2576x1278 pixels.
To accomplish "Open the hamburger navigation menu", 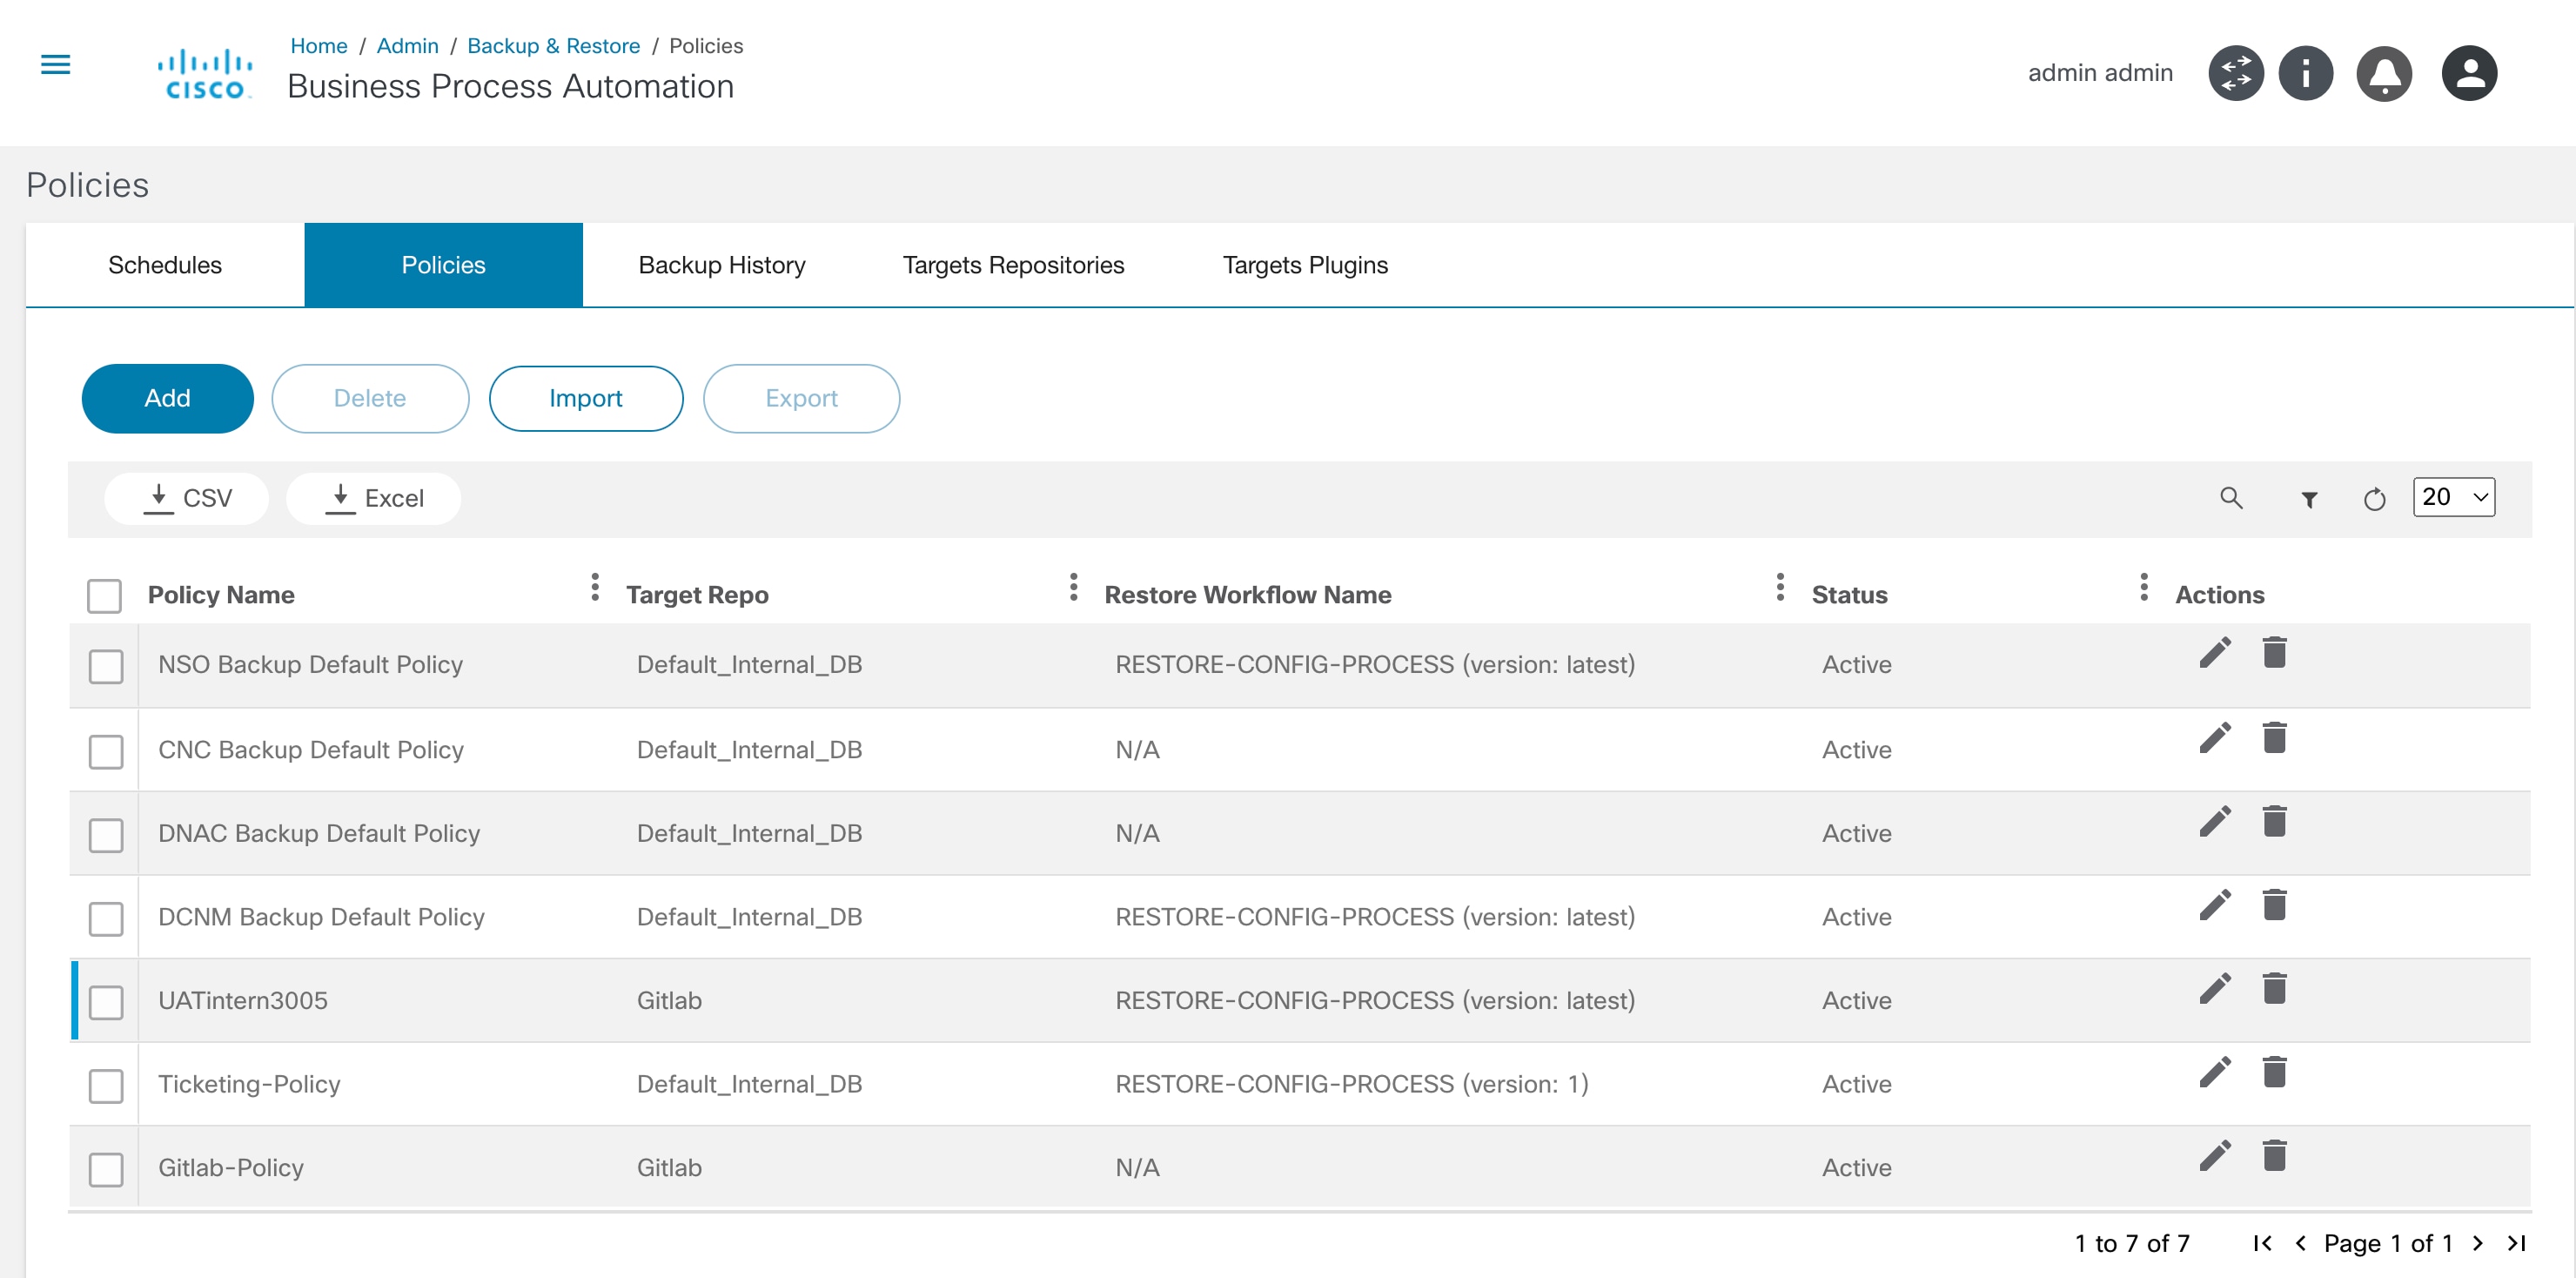I will coord(55,65).
